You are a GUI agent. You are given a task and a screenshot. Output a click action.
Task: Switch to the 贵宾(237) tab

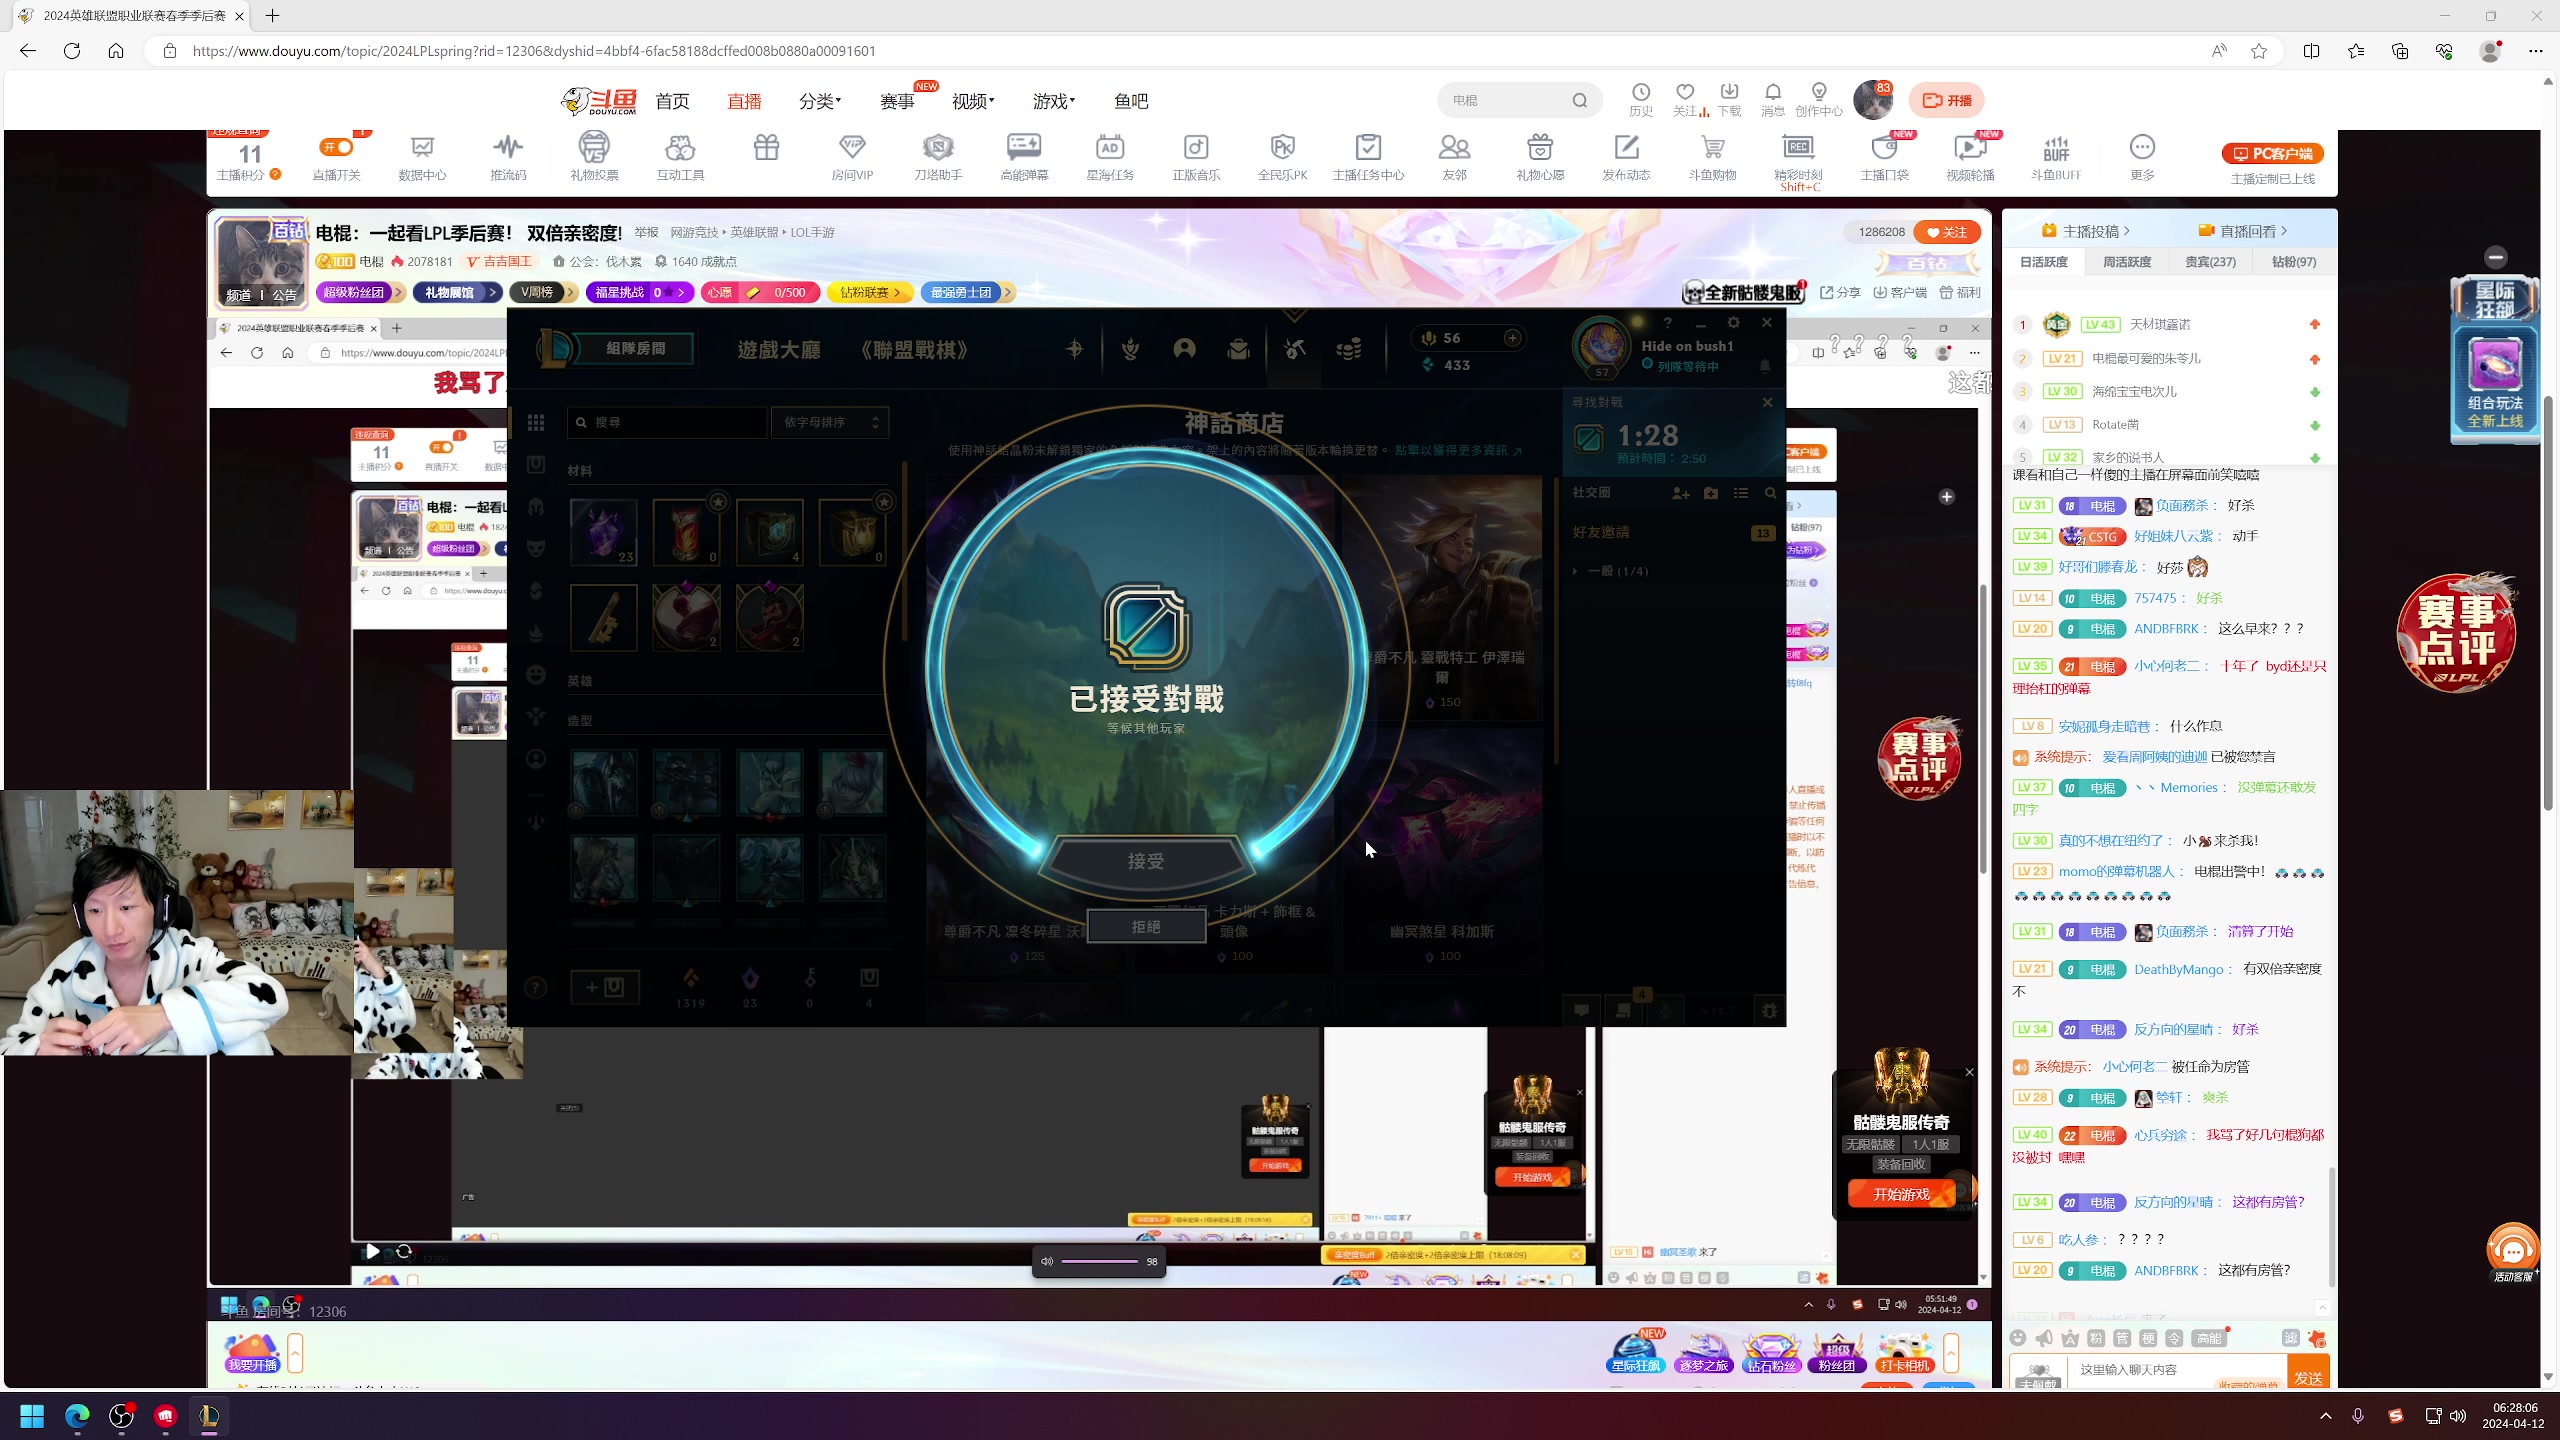2210,262
